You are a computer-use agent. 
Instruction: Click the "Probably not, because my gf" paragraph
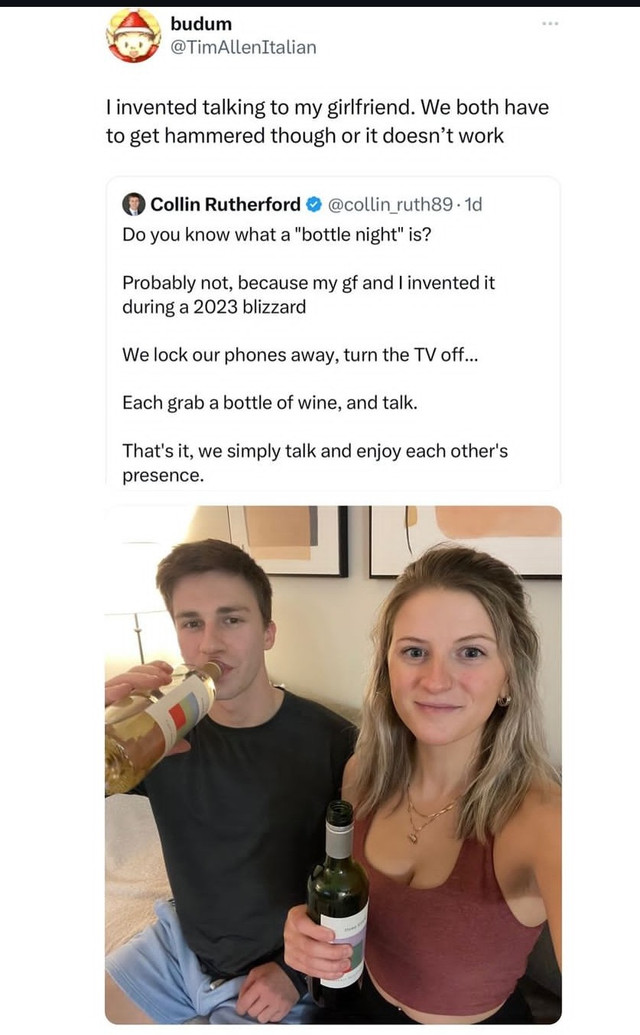(x=308, y=295)
